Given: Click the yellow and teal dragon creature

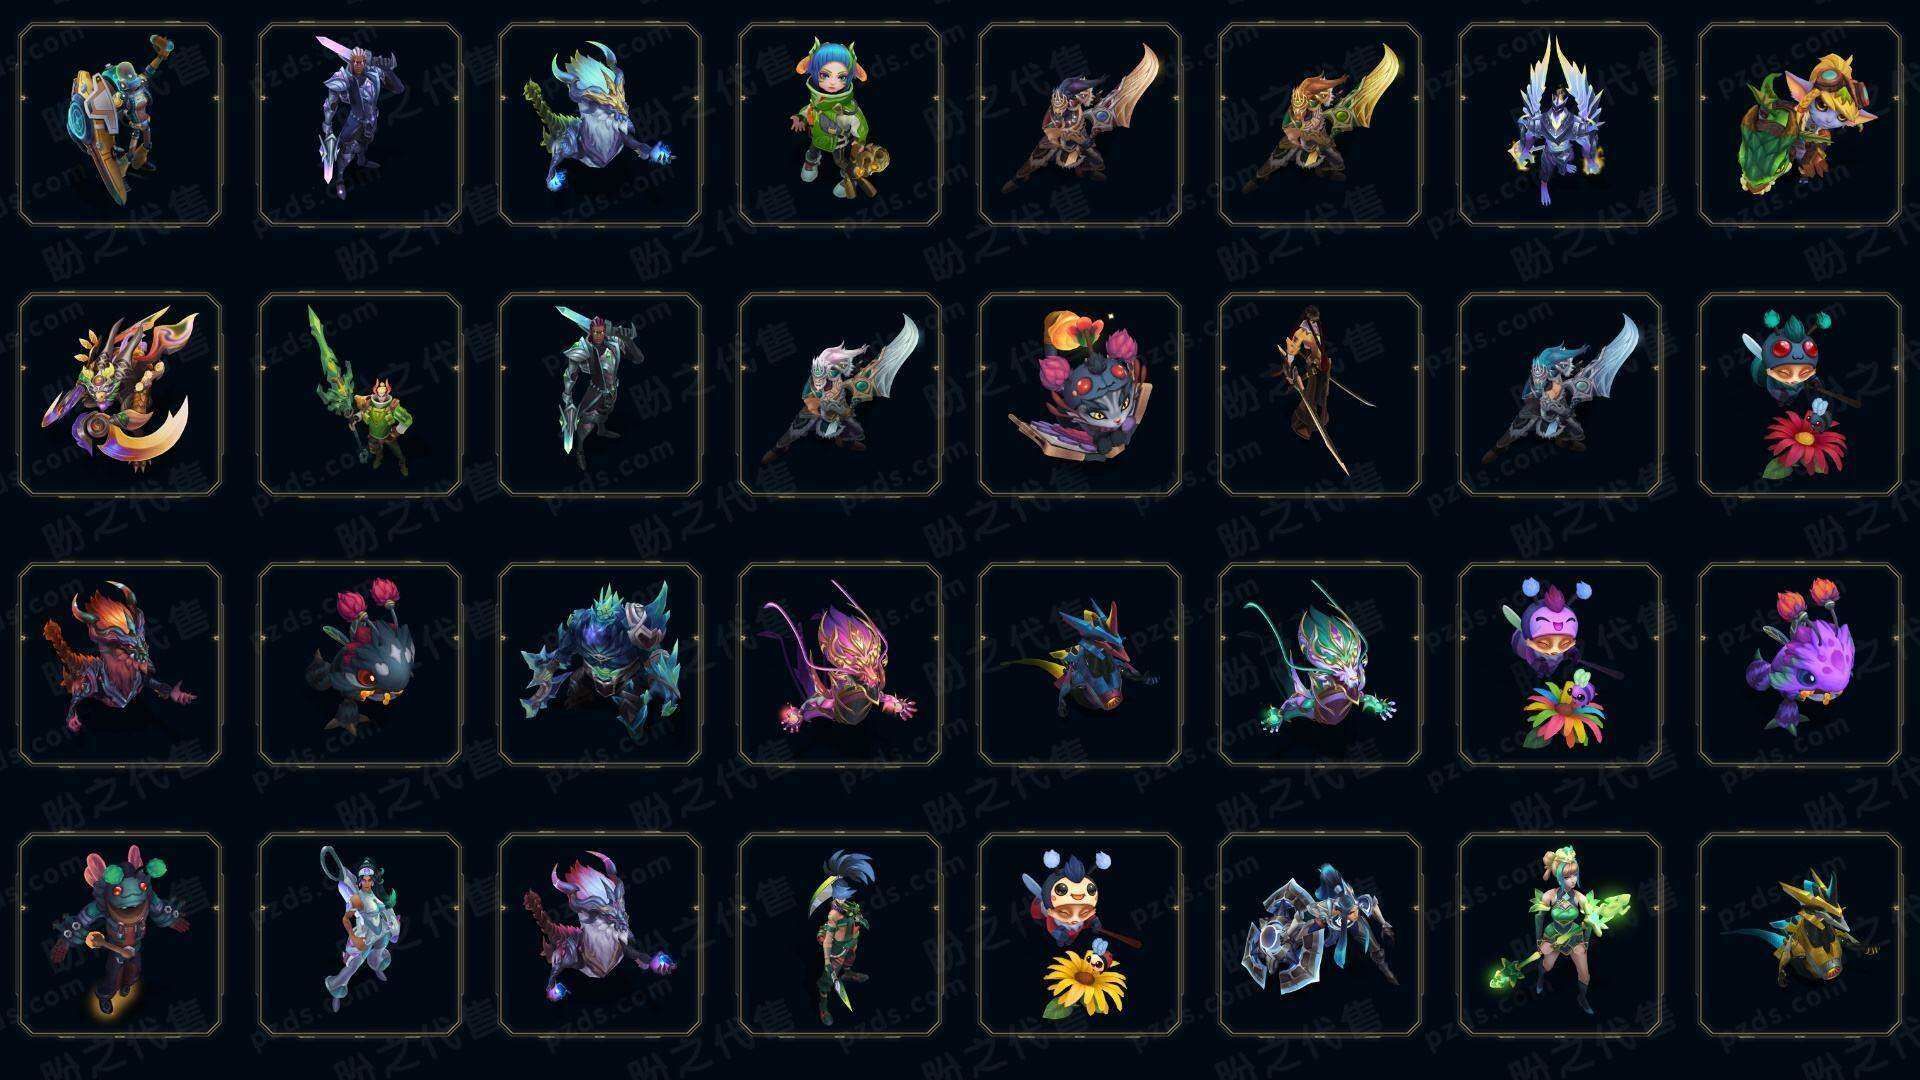Looking at the screenshot, I should (x=1800, y=934).
